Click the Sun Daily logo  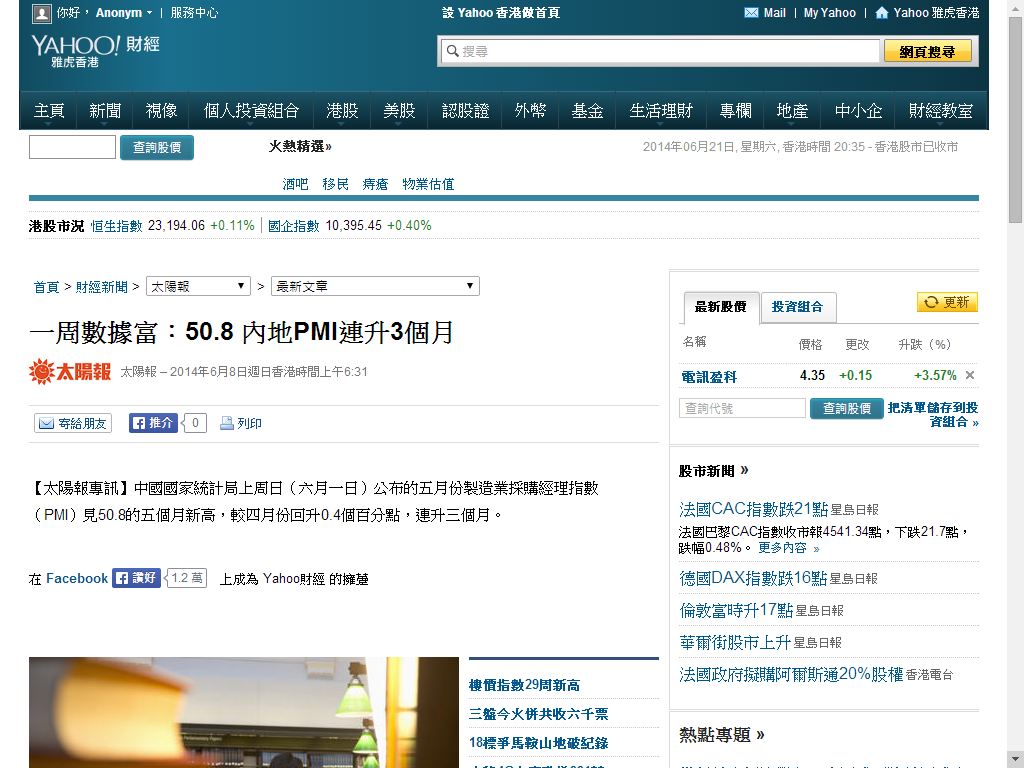click(70, 372)
